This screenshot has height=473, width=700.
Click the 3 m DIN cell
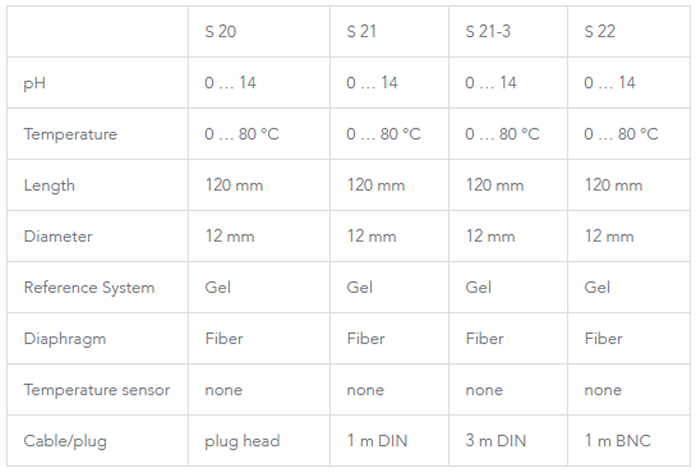[497, 440]
